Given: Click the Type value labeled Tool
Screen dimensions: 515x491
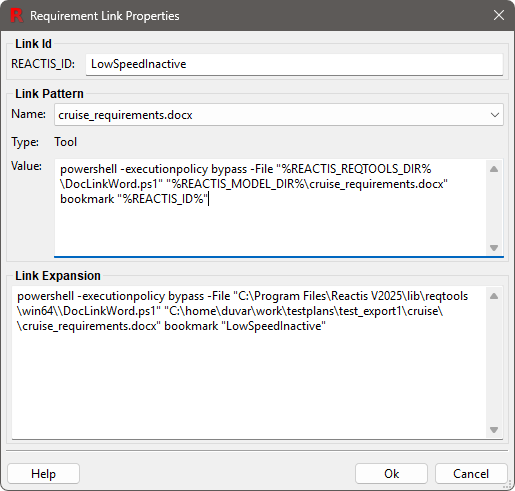Looking at the screenshot, I should tap(66, 142).
